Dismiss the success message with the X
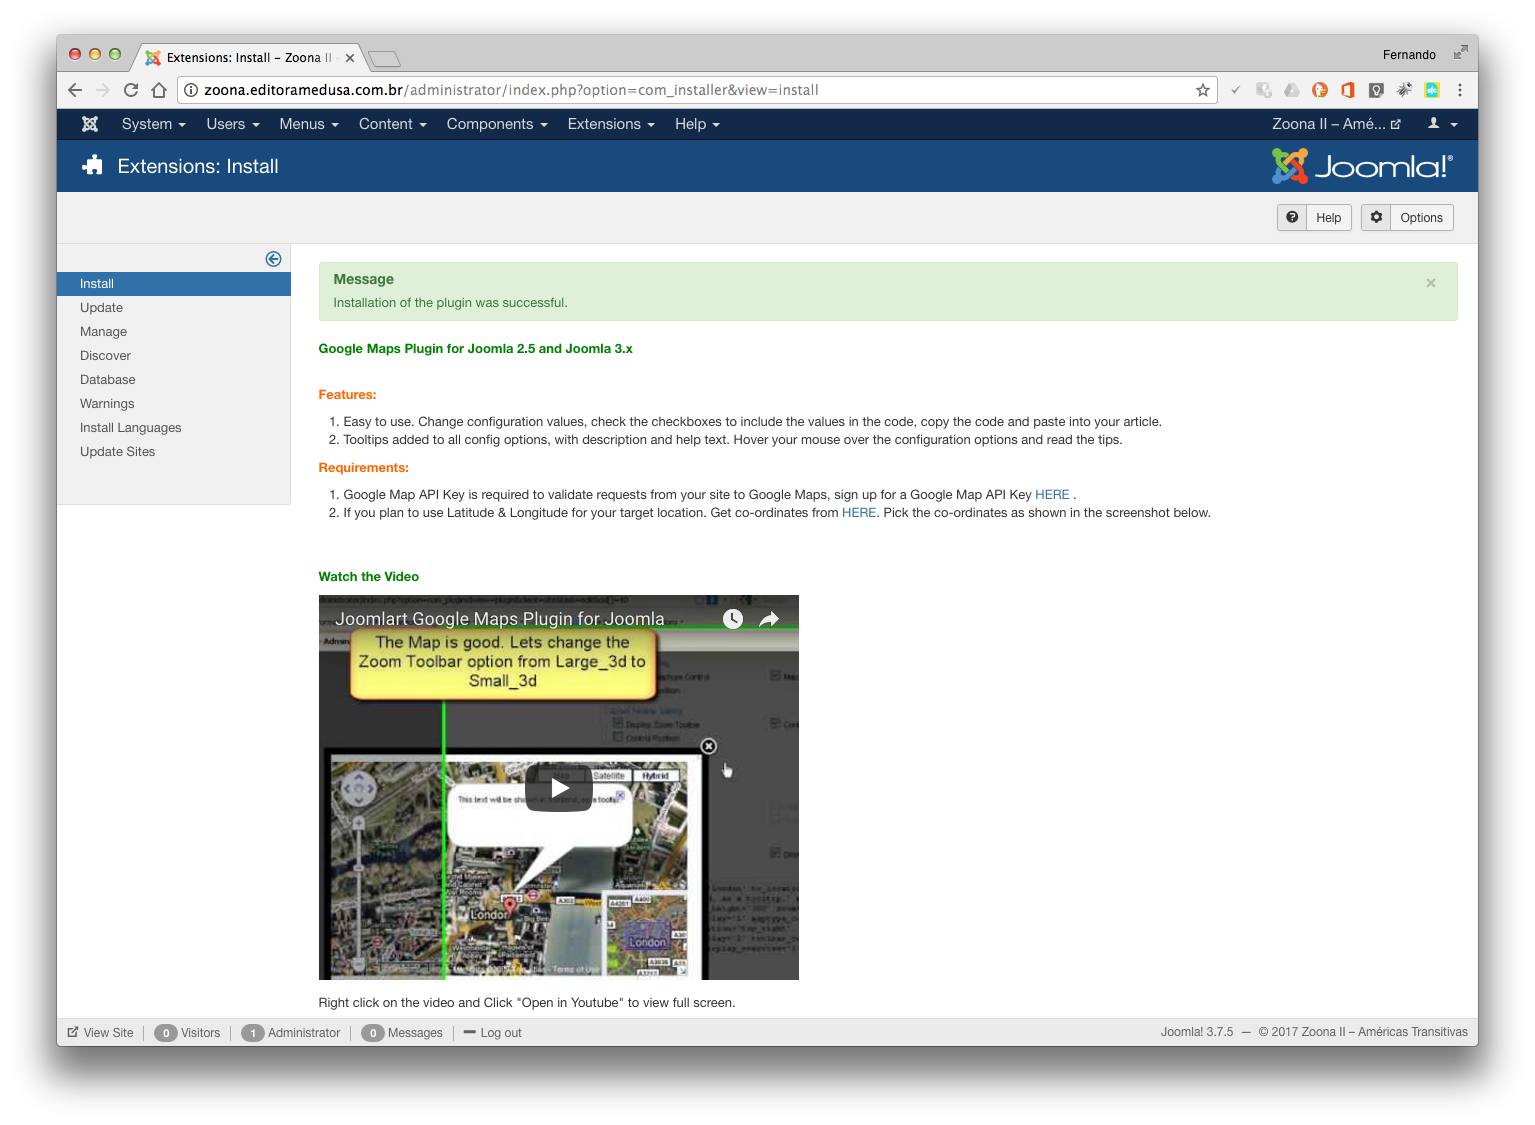This screenshot has height=1125, width=1535. click(1431, 283)
